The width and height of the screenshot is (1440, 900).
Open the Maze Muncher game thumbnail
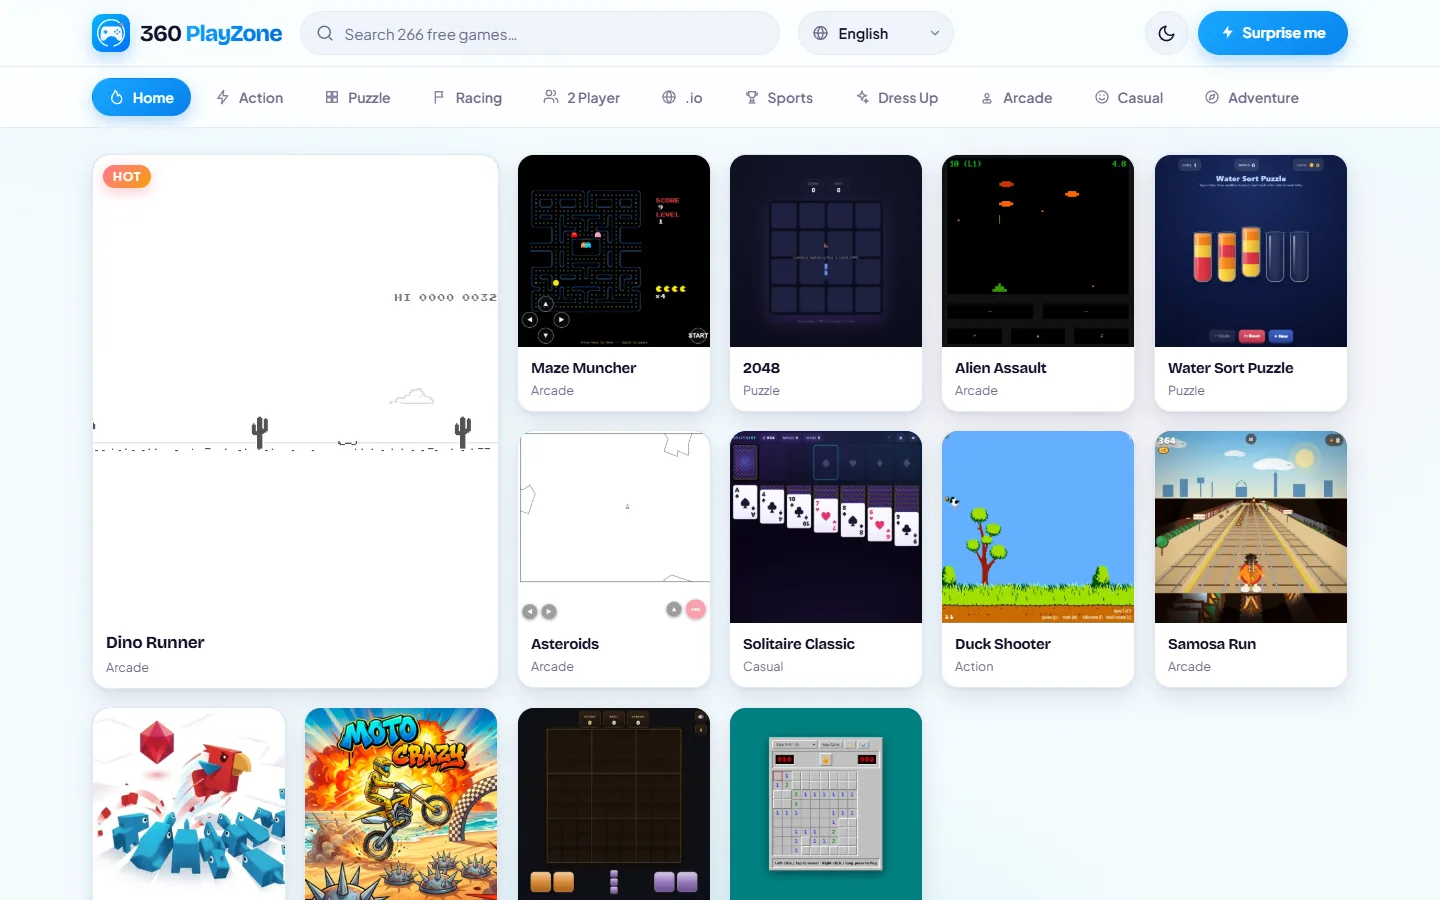[x=614, y=251]
